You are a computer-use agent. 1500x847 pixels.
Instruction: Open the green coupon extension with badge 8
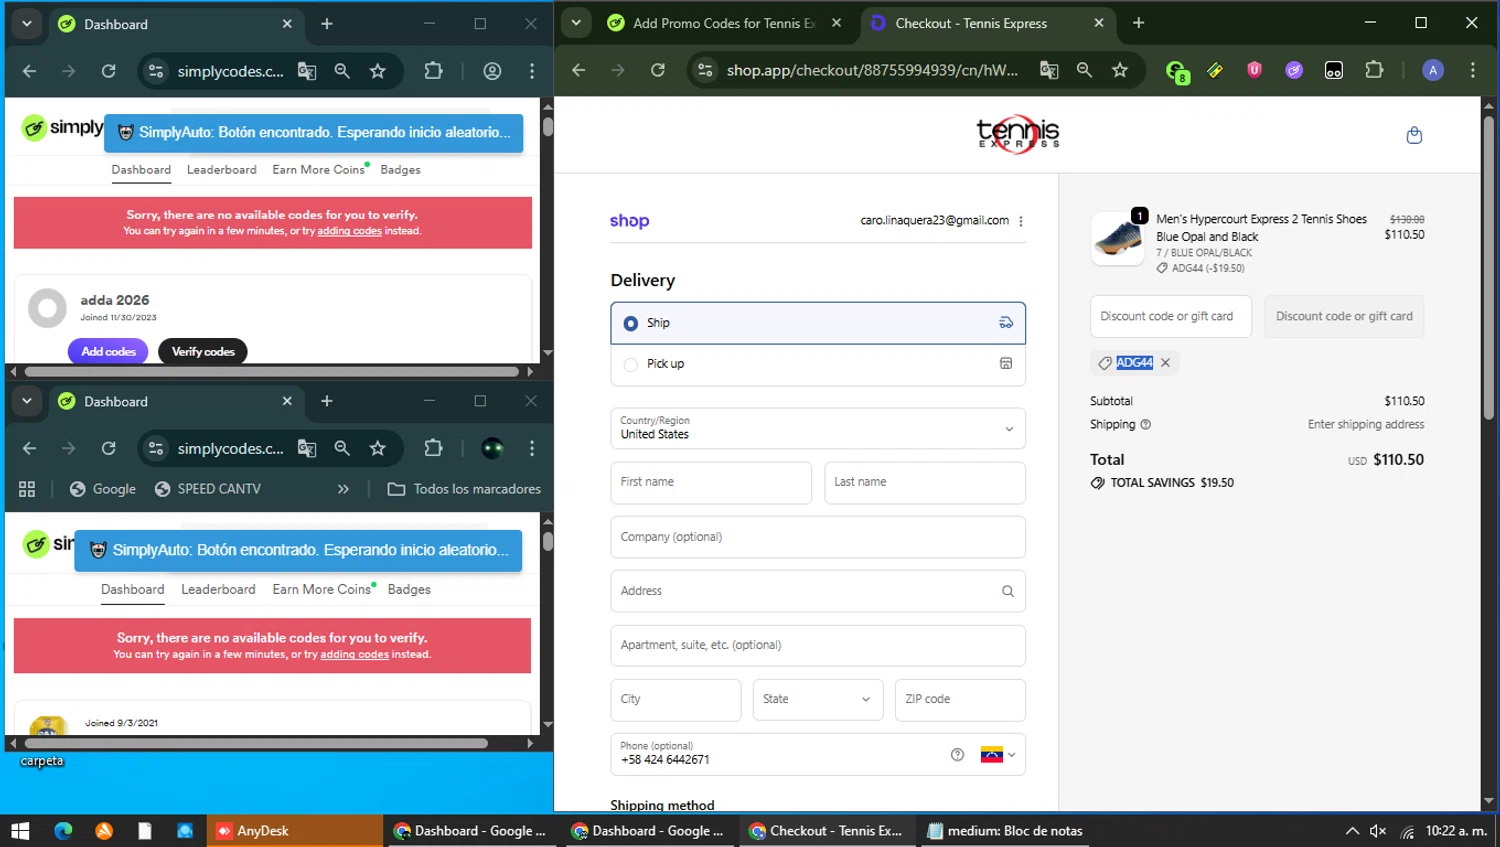(1177, 71)
